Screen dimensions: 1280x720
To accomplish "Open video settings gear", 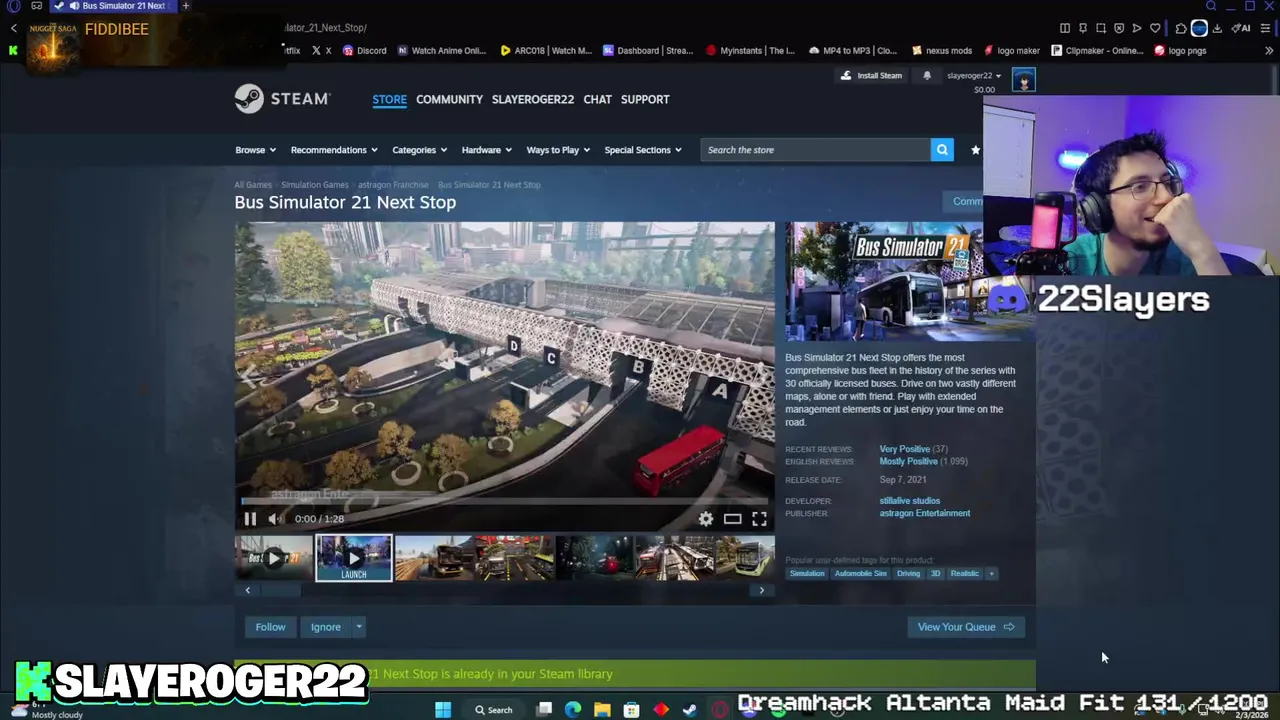I will coord(706,518).
